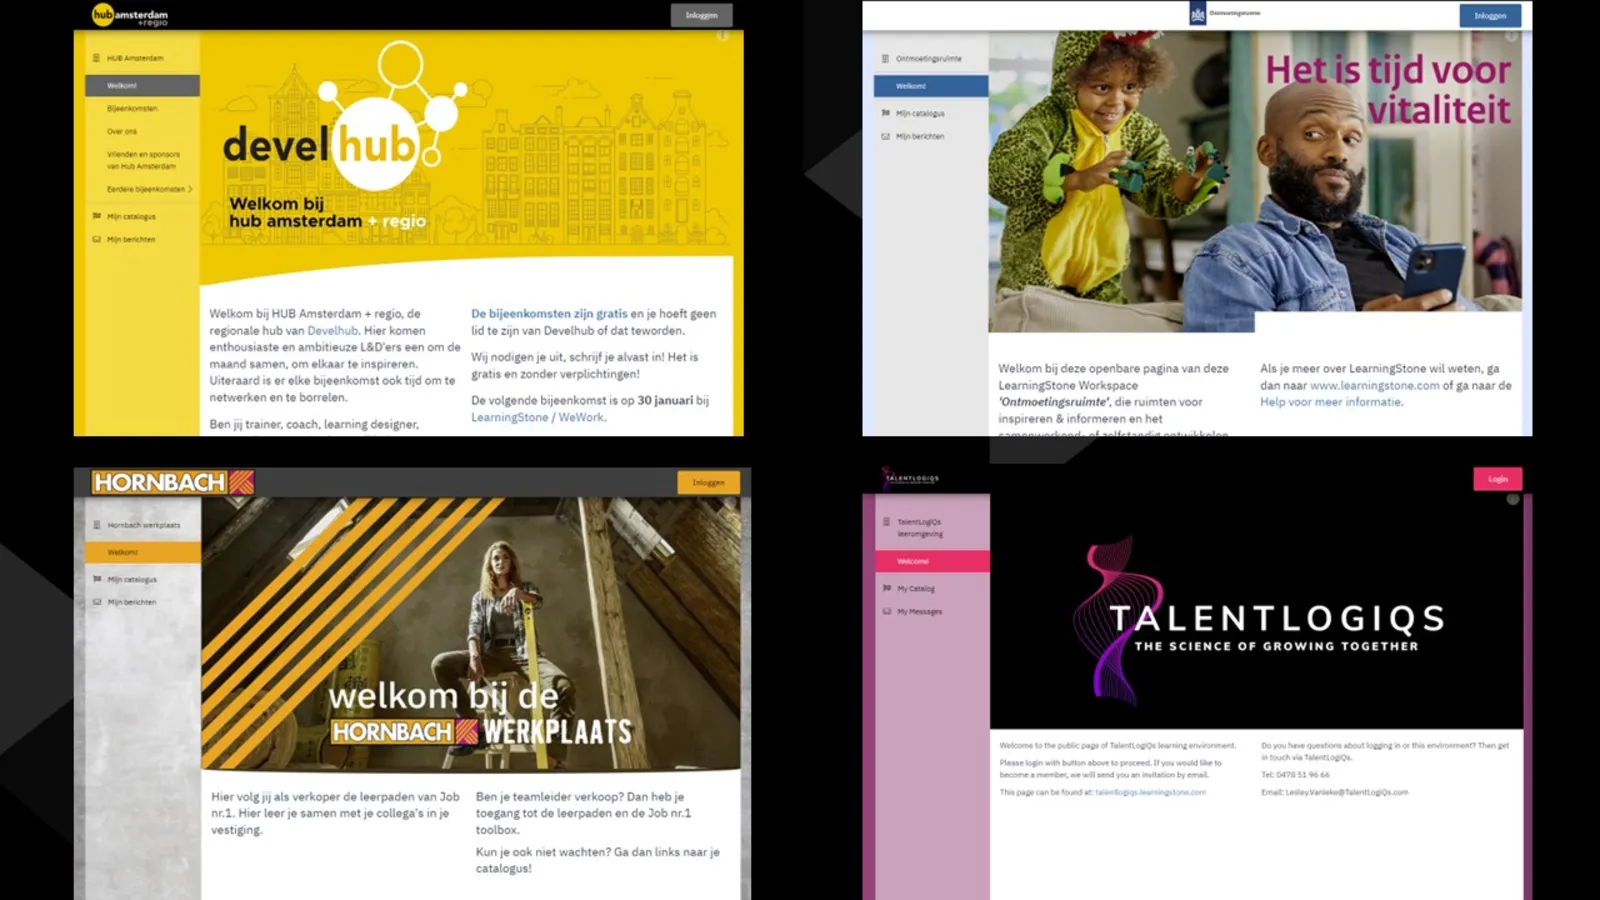Open the Over ons menu item
The height and width of the screenshot is (900, 1600).
(x=122, y=131)
